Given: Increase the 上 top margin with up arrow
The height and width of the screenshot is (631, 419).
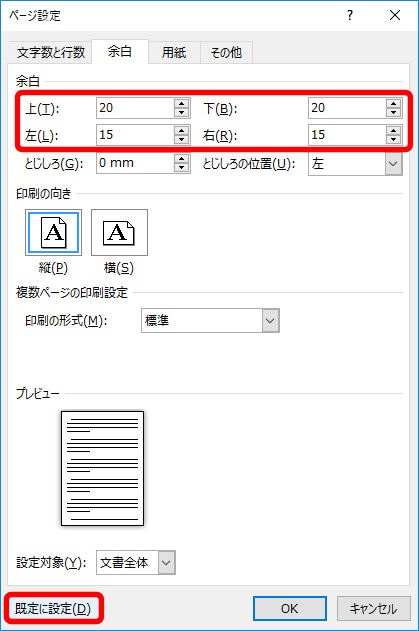Looking at the screenshot, I should (x=182, y=103).
